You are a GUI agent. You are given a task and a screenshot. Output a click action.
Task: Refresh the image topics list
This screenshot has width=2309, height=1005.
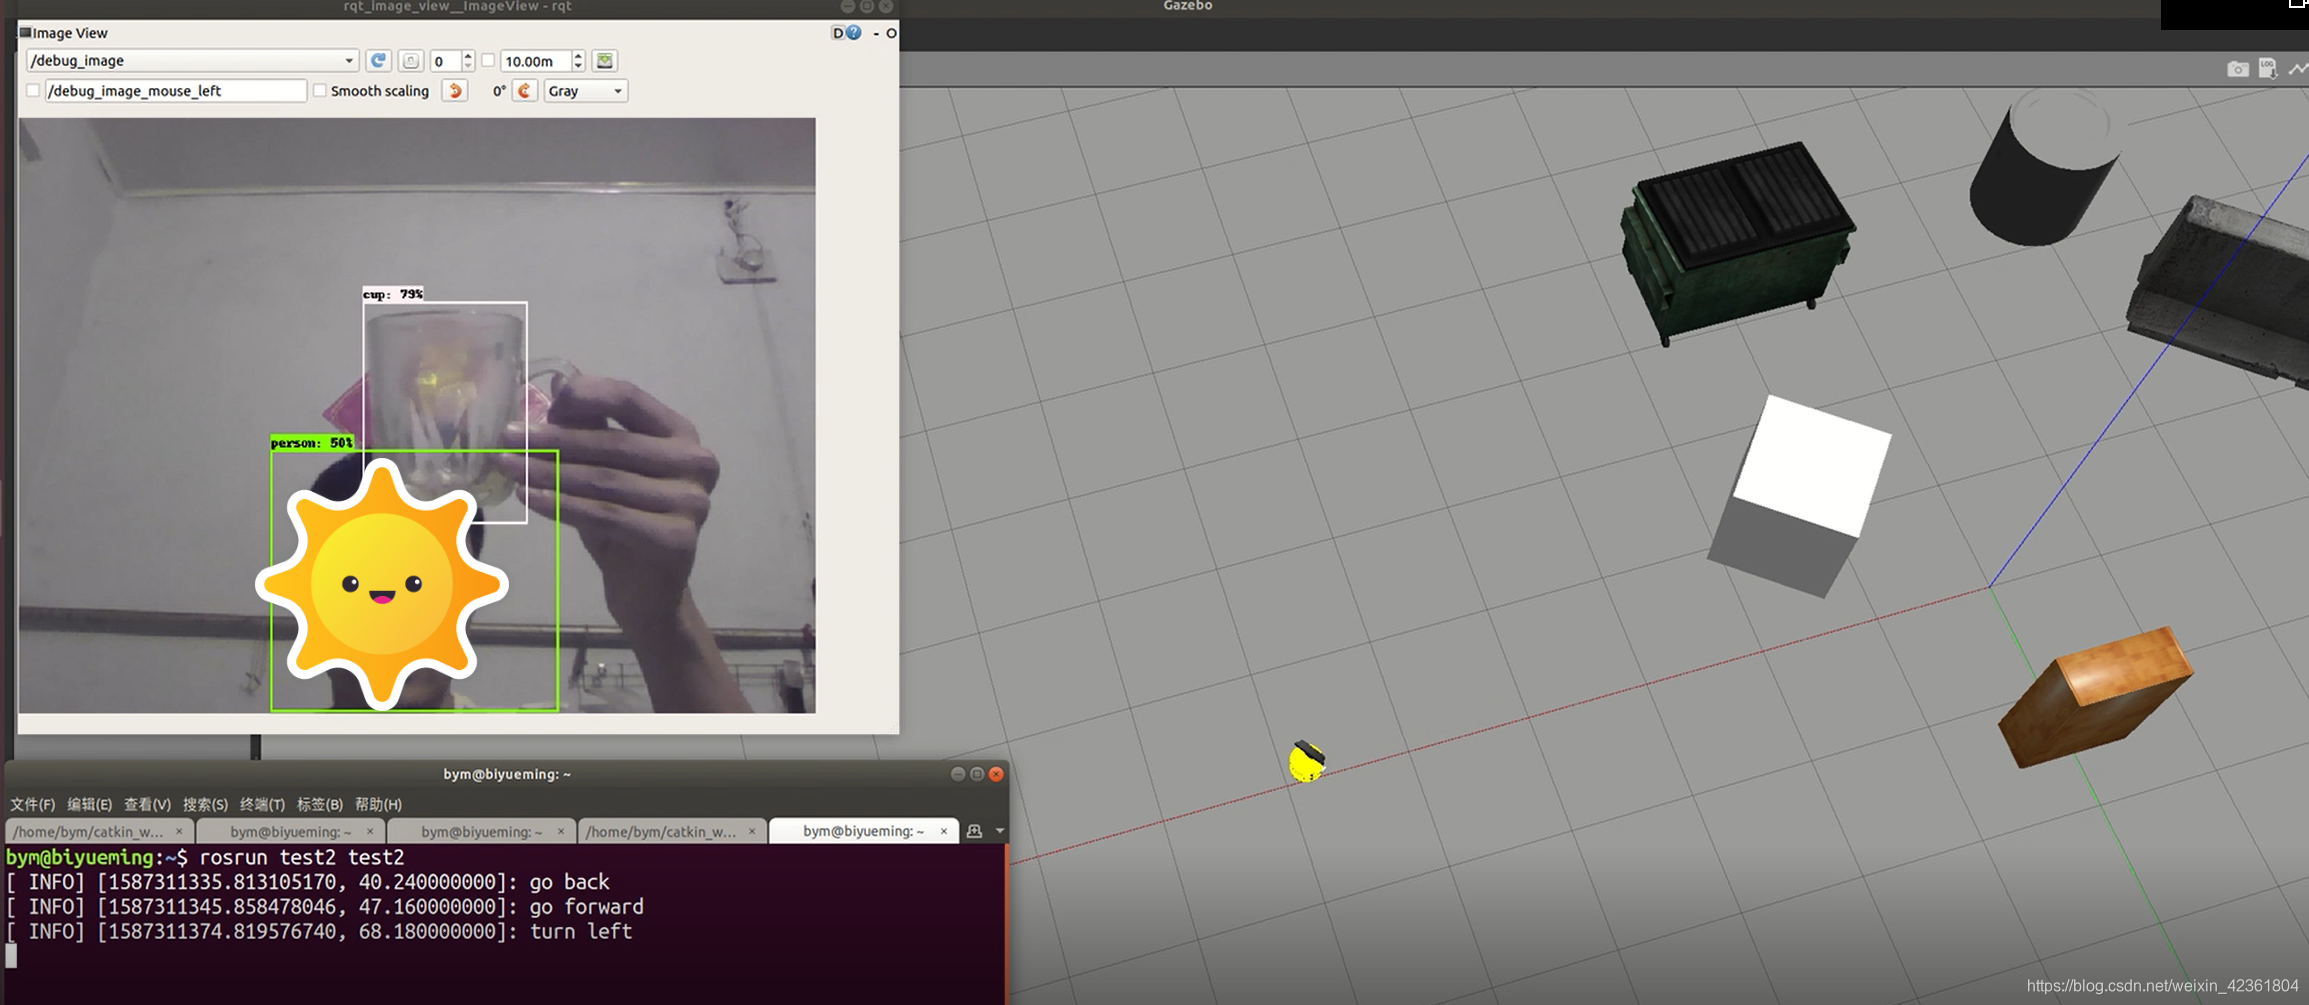378,61
